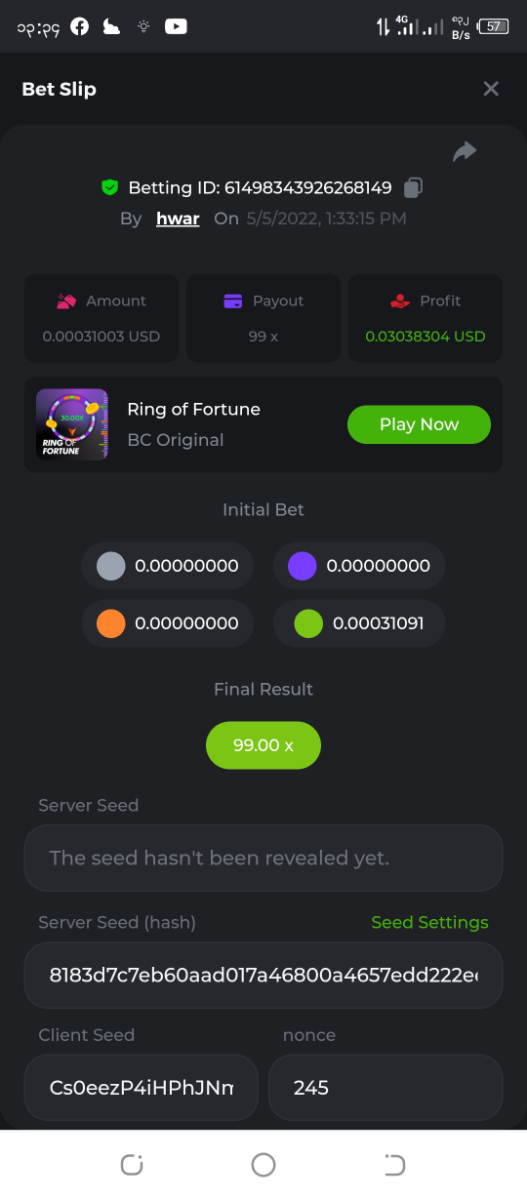Click the Play Now button
527x1200 pixels.
[419, 424]
